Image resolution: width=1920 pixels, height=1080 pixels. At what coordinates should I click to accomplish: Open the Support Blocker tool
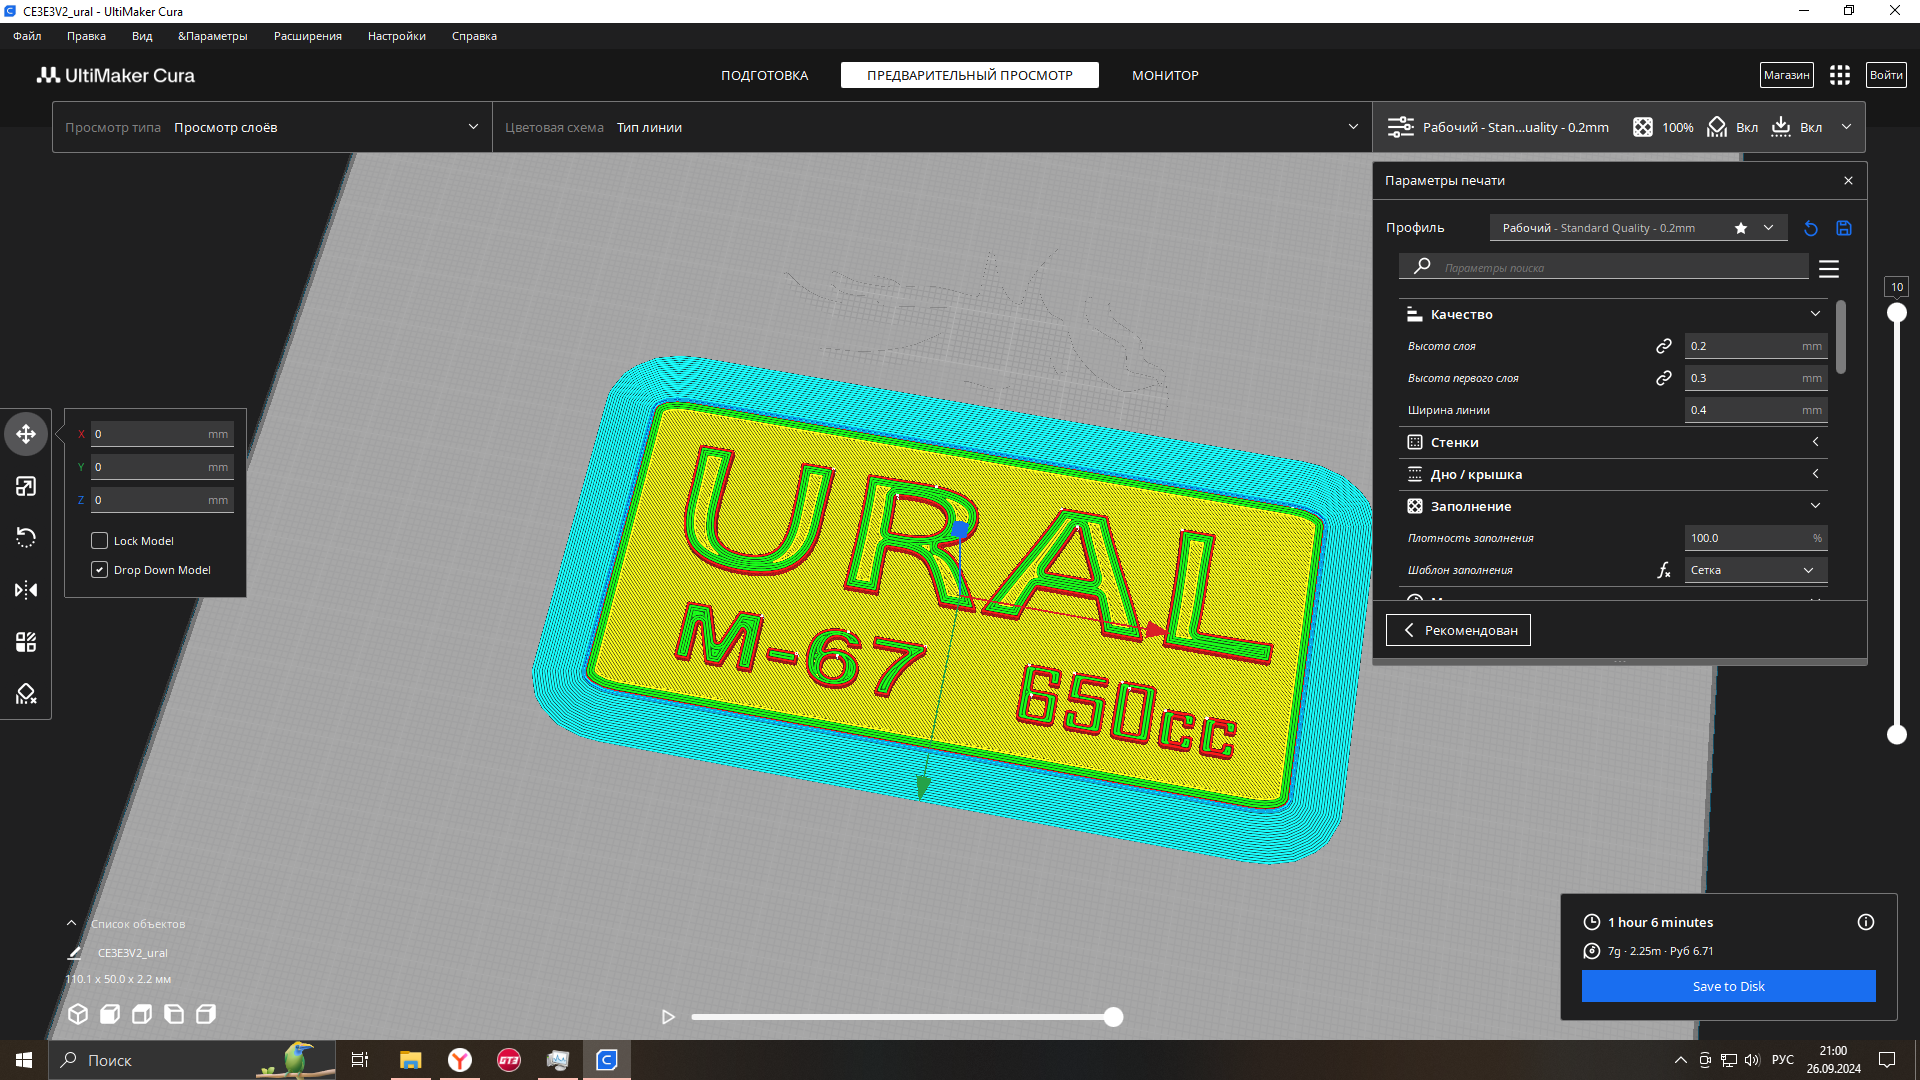pyautogui.click(x=26, y=694)
